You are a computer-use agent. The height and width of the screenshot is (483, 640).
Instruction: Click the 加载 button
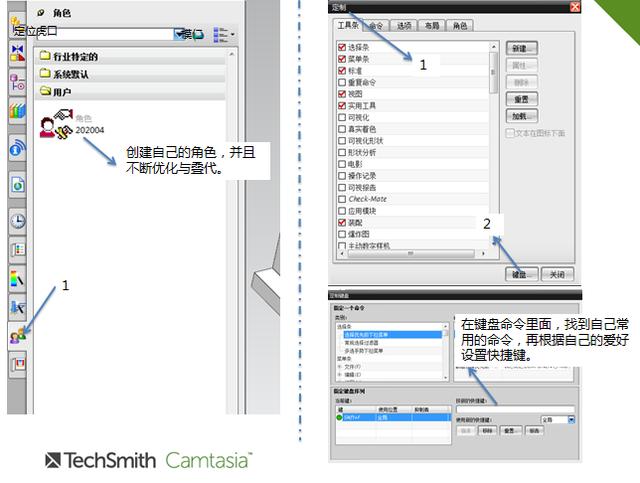[522, 116]
